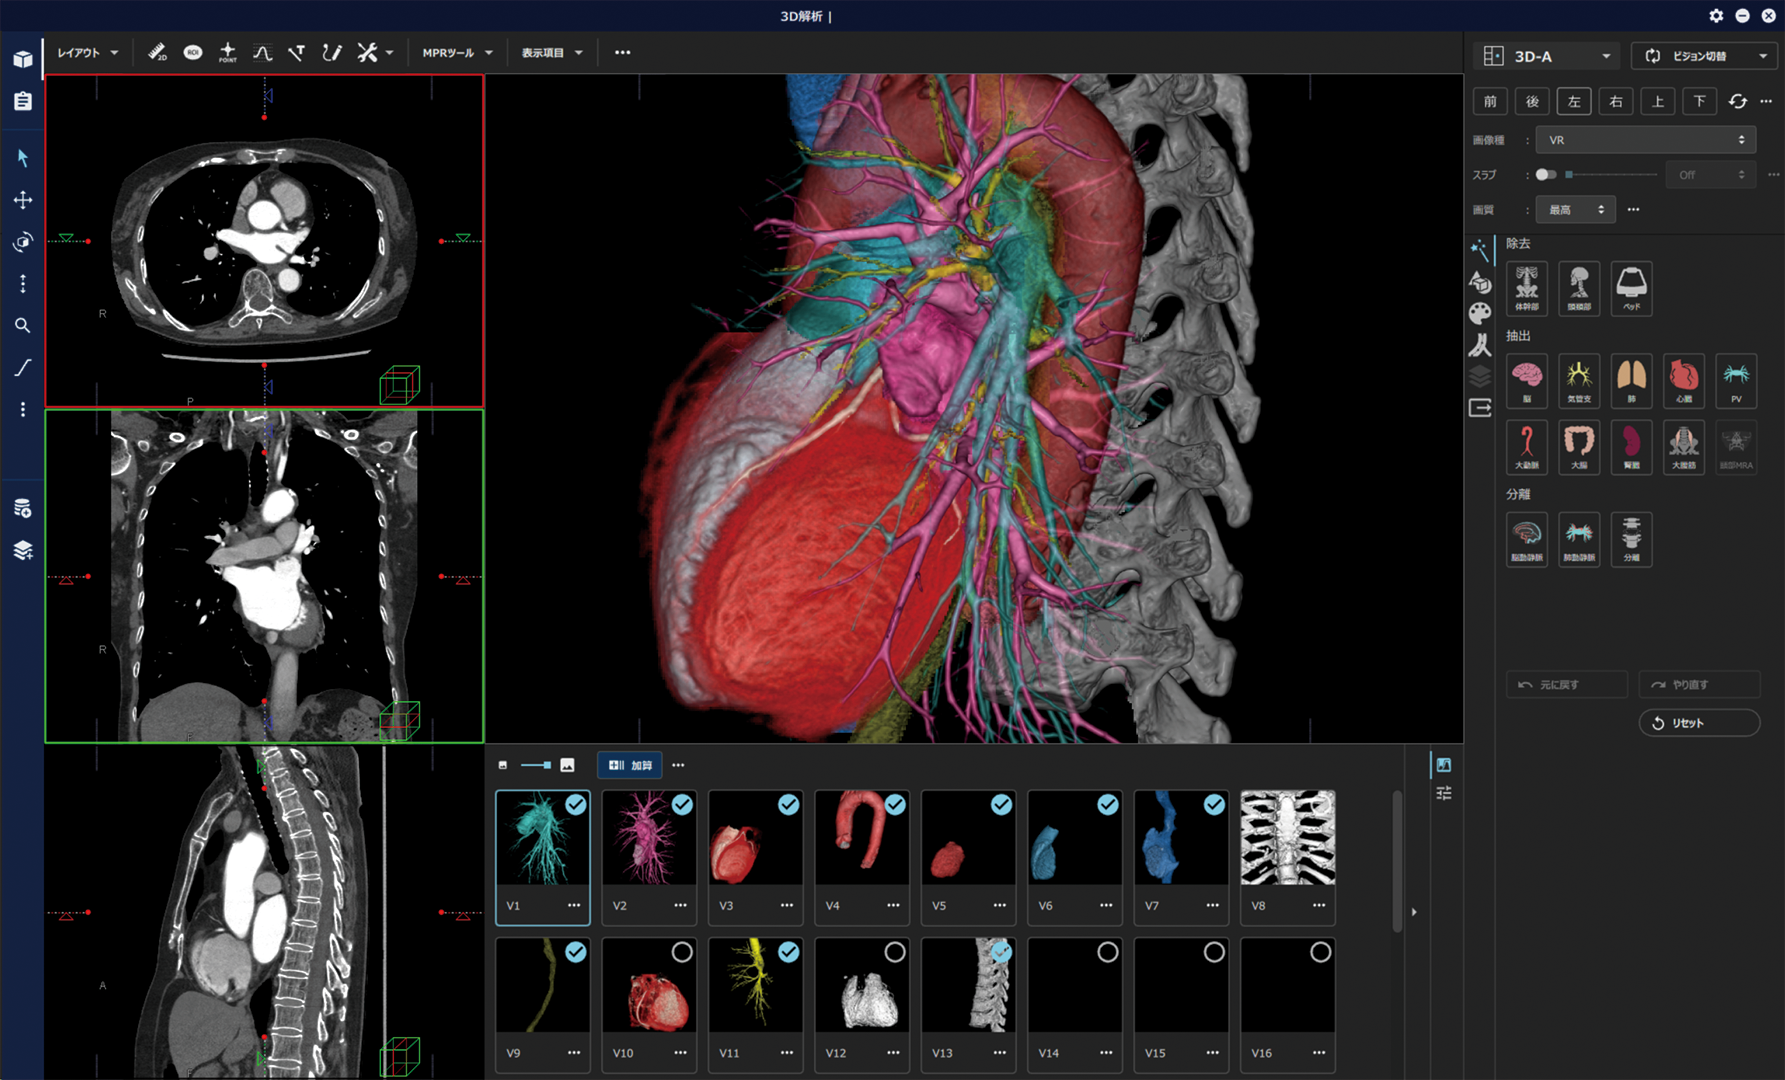This screenshot has width=1785, height=1080.
Task: Click the 左 view direction button
Action: [1574, 101]
